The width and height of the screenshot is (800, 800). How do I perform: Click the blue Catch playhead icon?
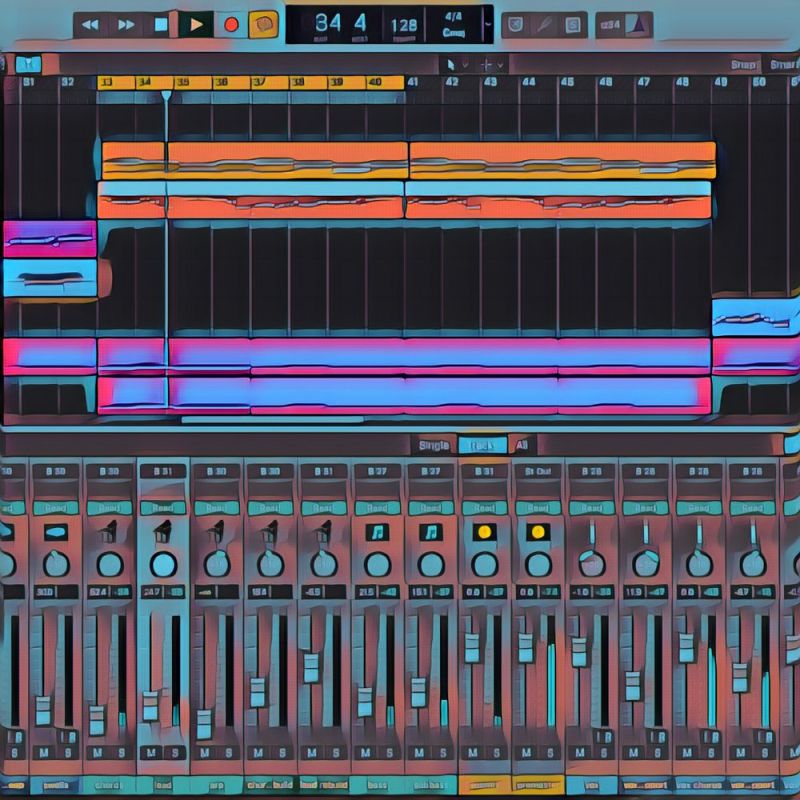(29, 64)
